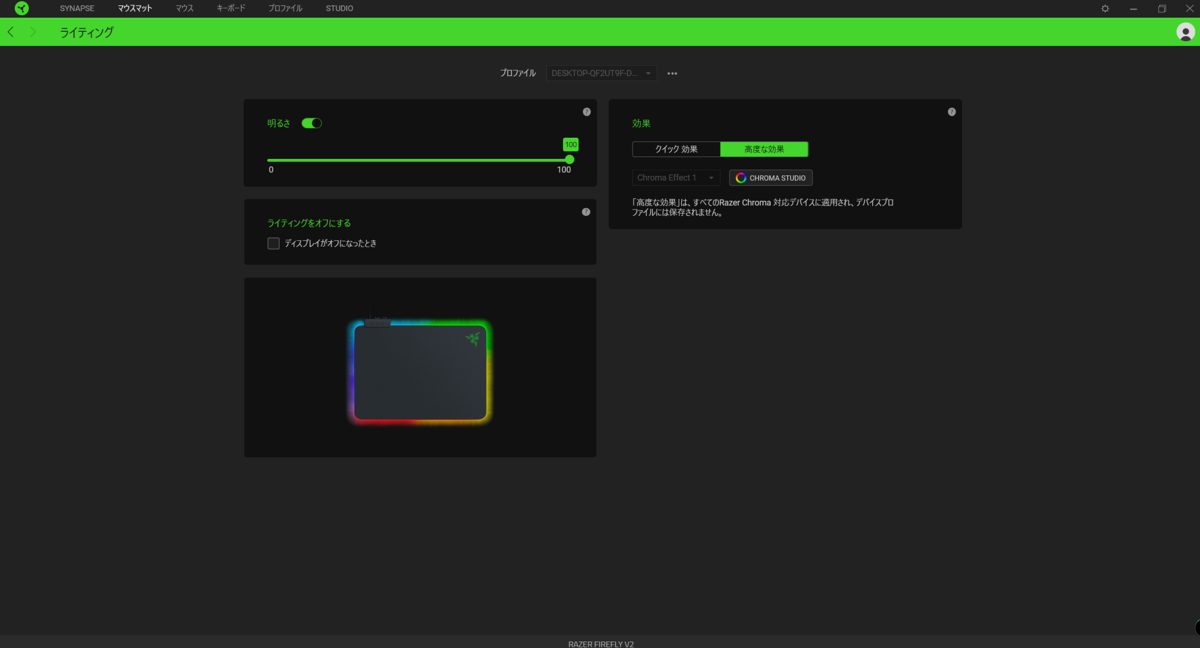Switch to the プロファイル top tab

click(285, 8)
